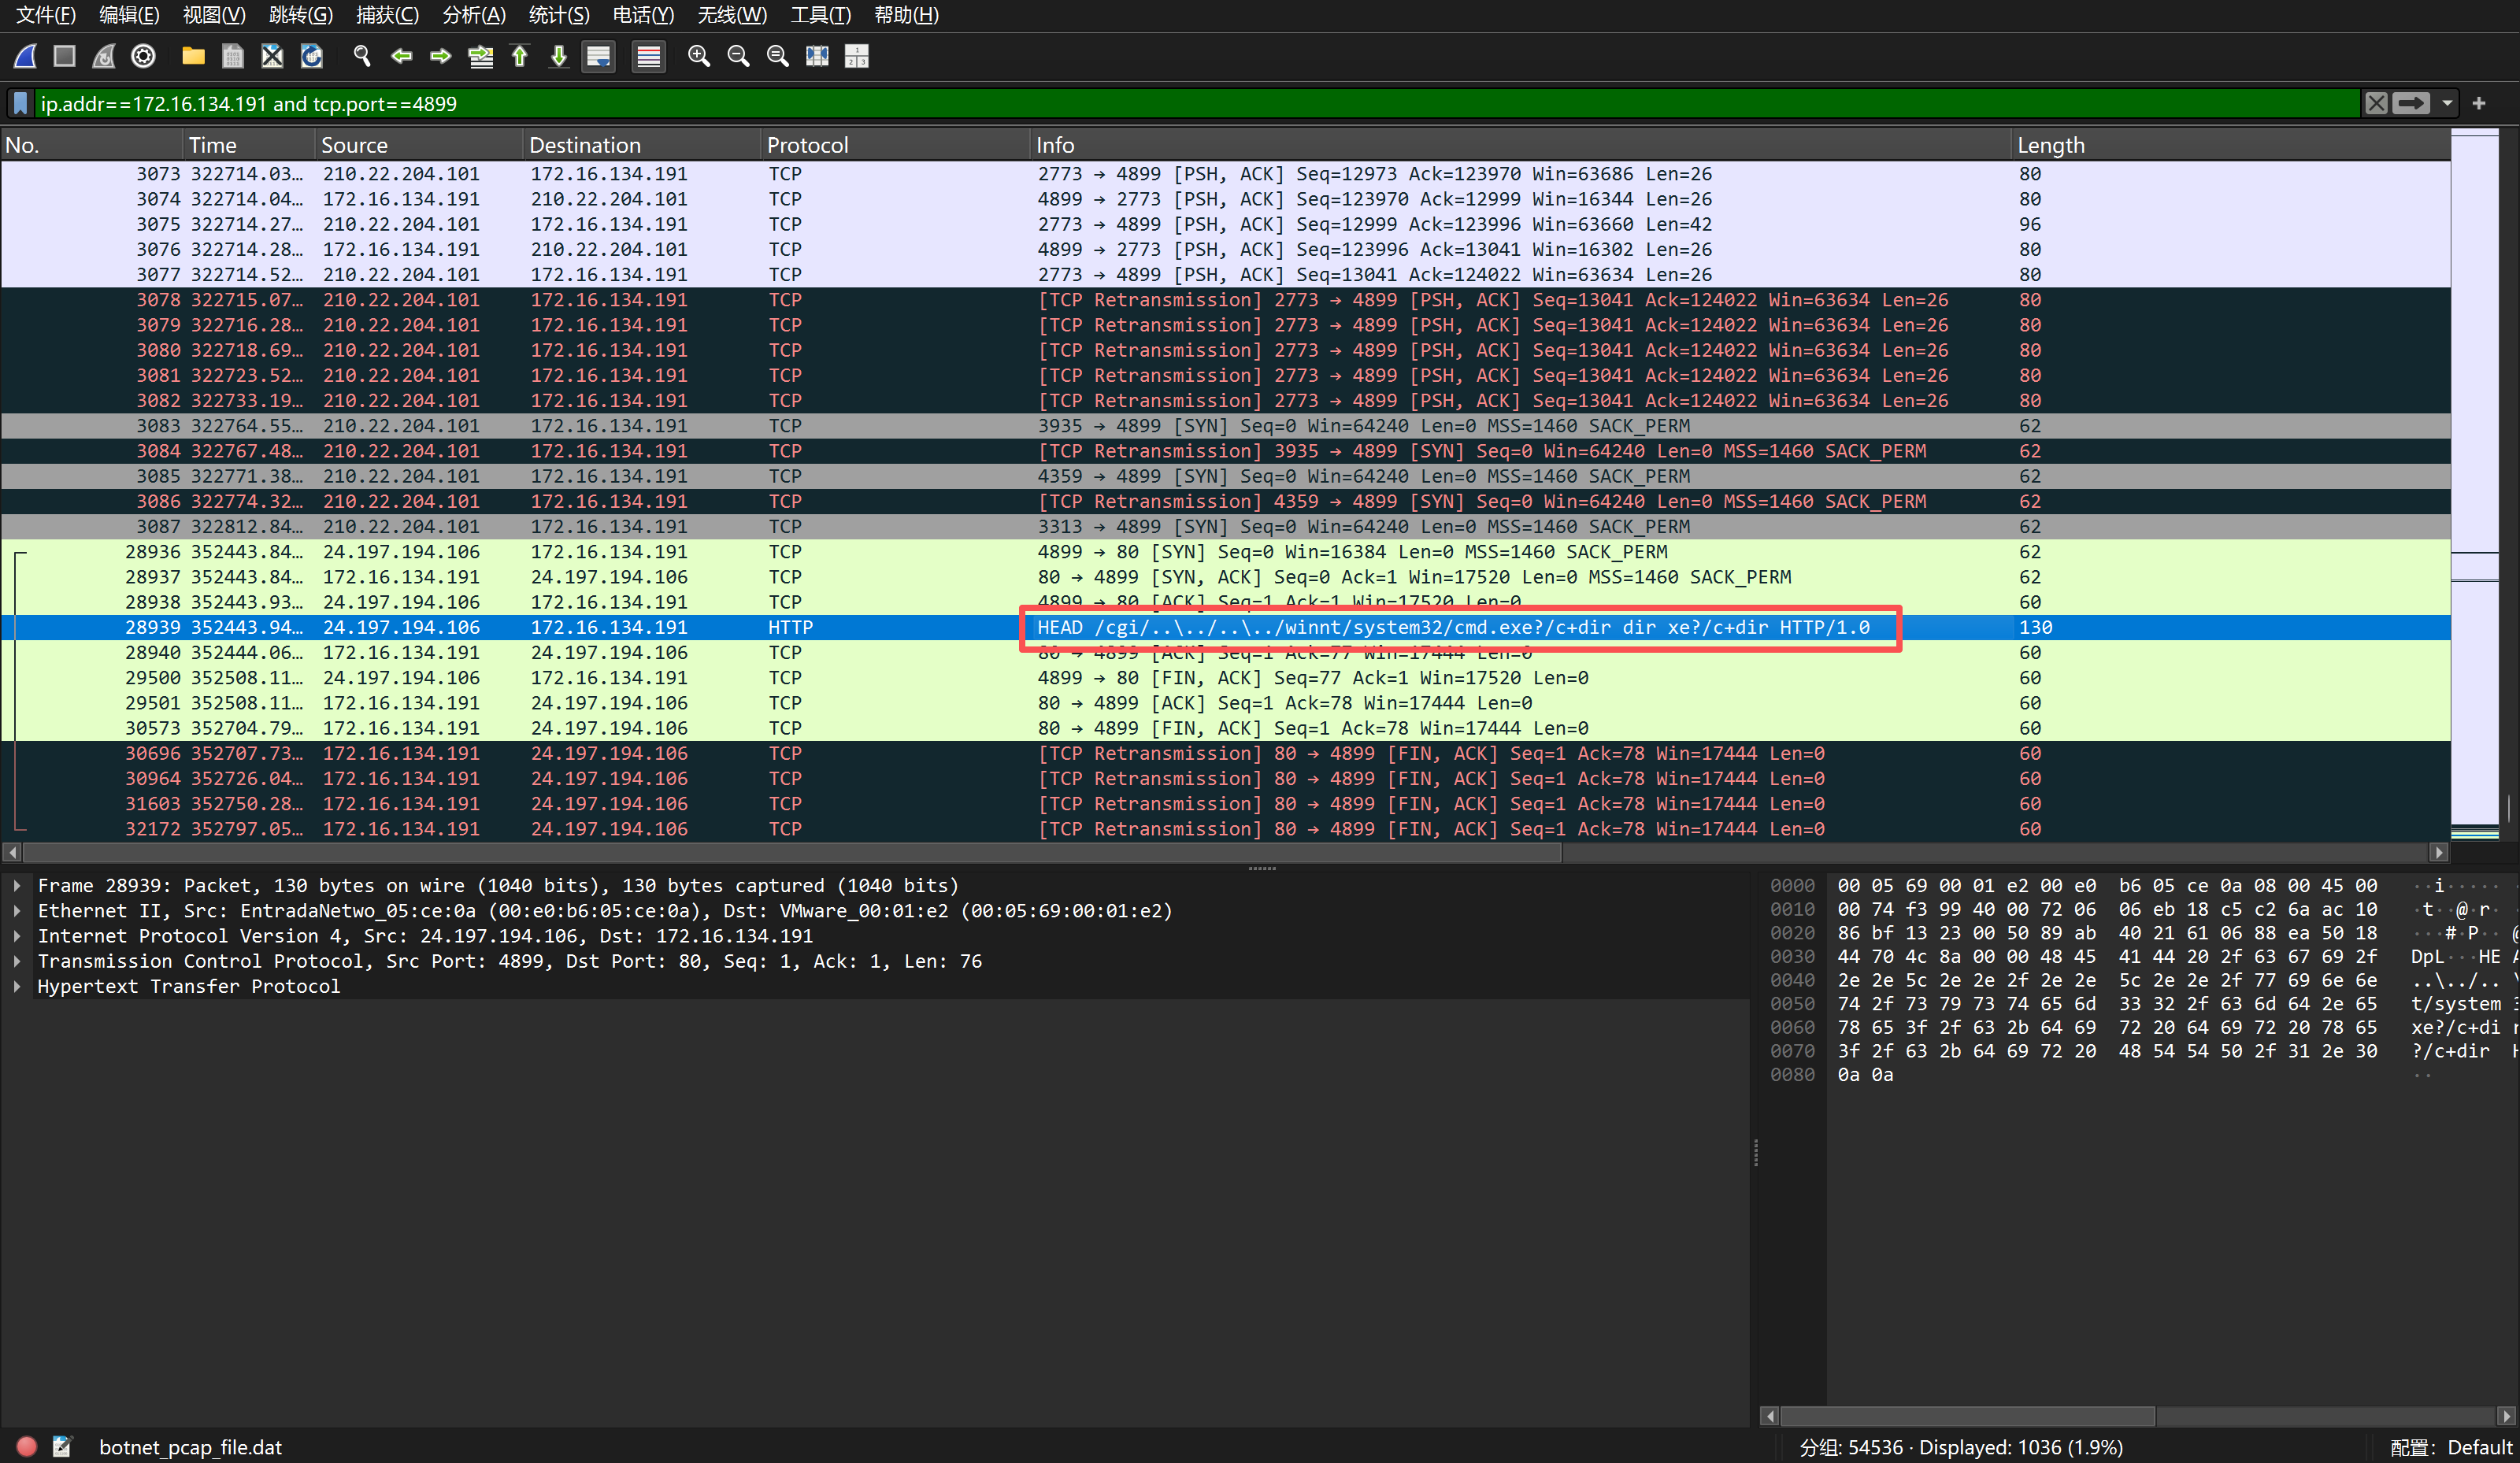Click the display filter input field
Image resolution: width=2520 pixels, height=1463 pixels.
tap(1200, 104)
